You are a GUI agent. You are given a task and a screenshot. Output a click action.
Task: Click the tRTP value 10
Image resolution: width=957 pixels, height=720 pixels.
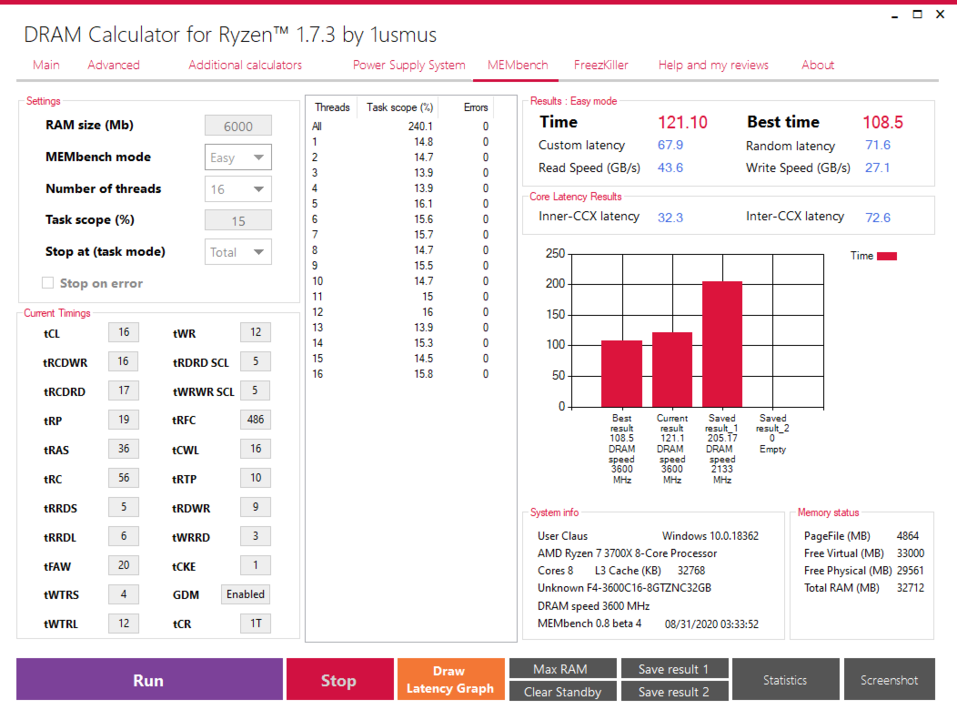click(255, 478)
